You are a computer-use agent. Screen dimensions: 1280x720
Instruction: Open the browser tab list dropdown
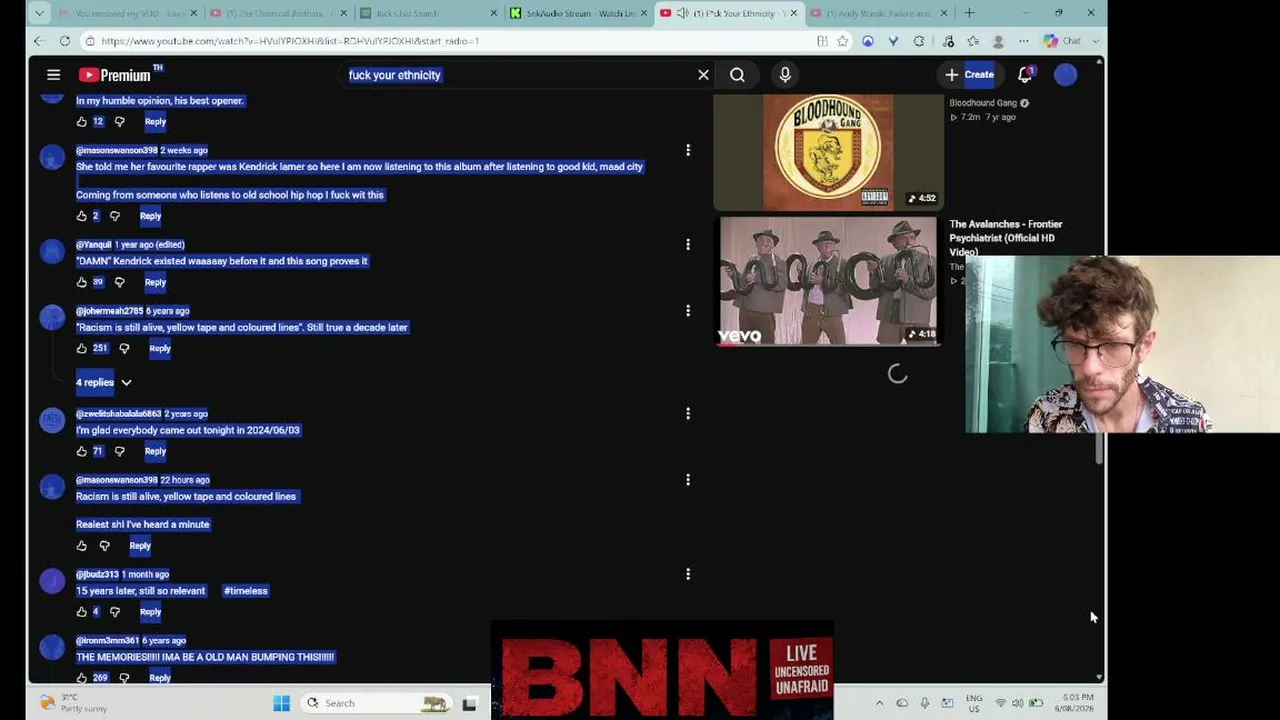tap(38, 13)
